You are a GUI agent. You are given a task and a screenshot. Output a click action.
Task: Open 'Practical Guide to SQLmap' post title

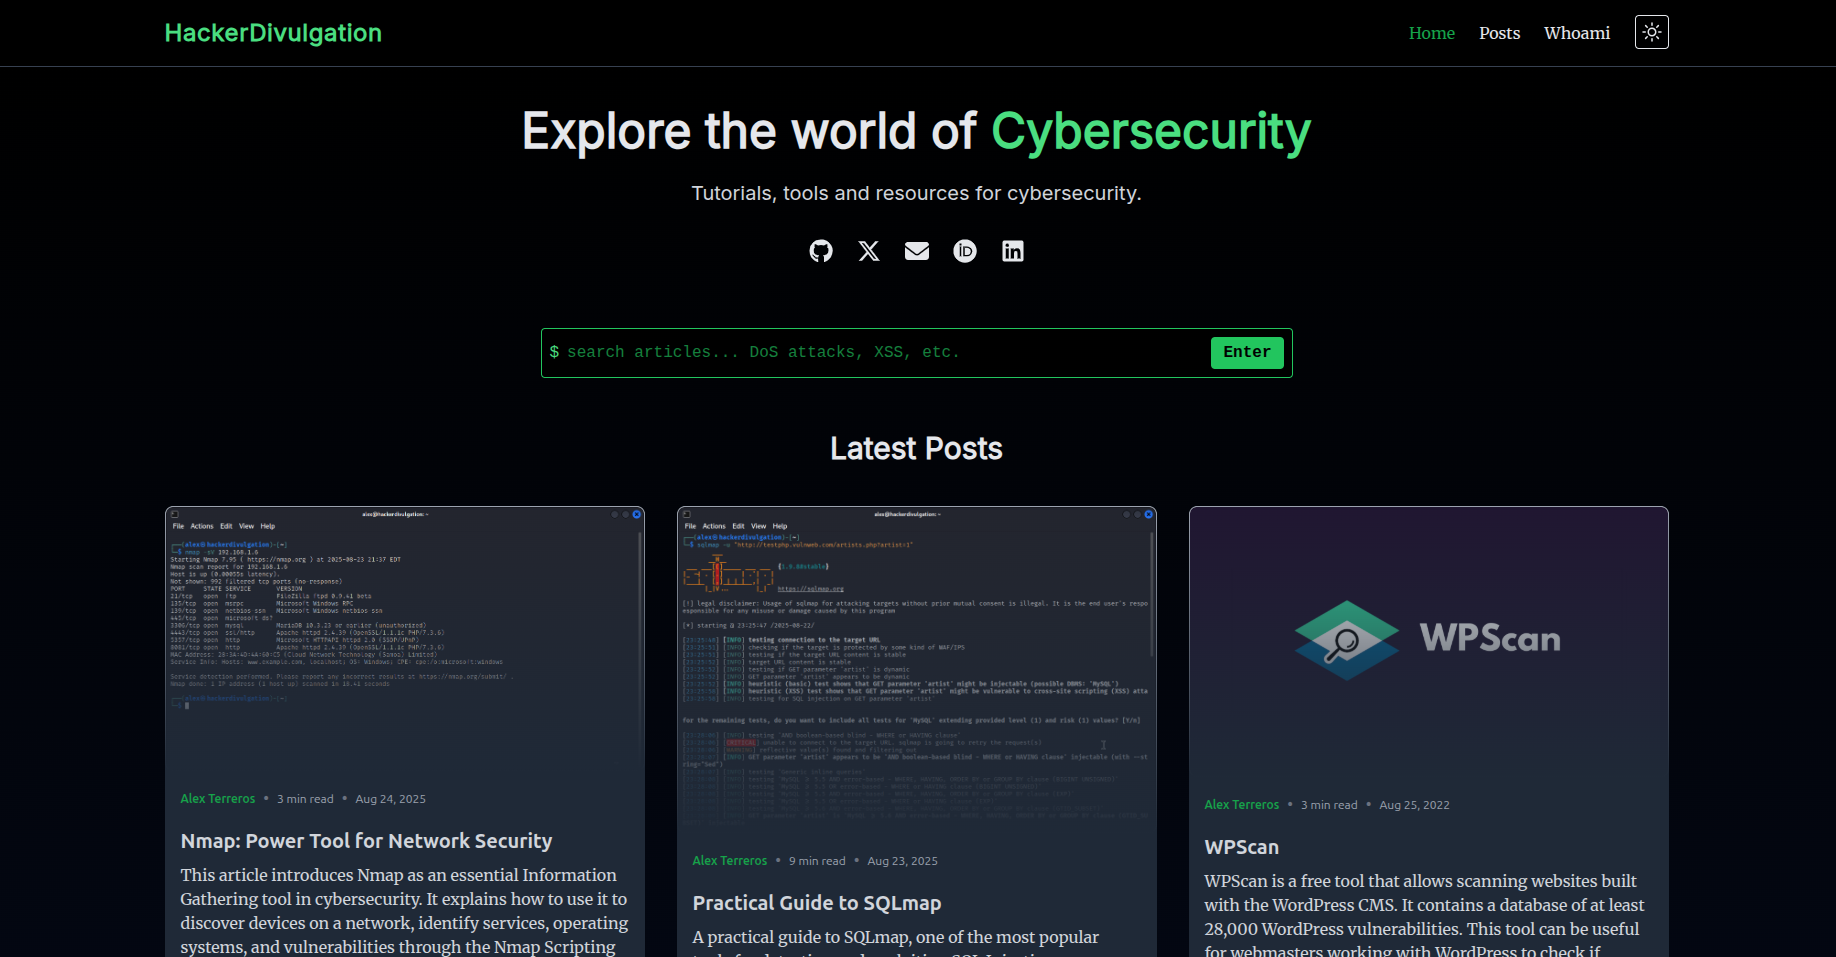pyautogui.click(x=816, y=903)
